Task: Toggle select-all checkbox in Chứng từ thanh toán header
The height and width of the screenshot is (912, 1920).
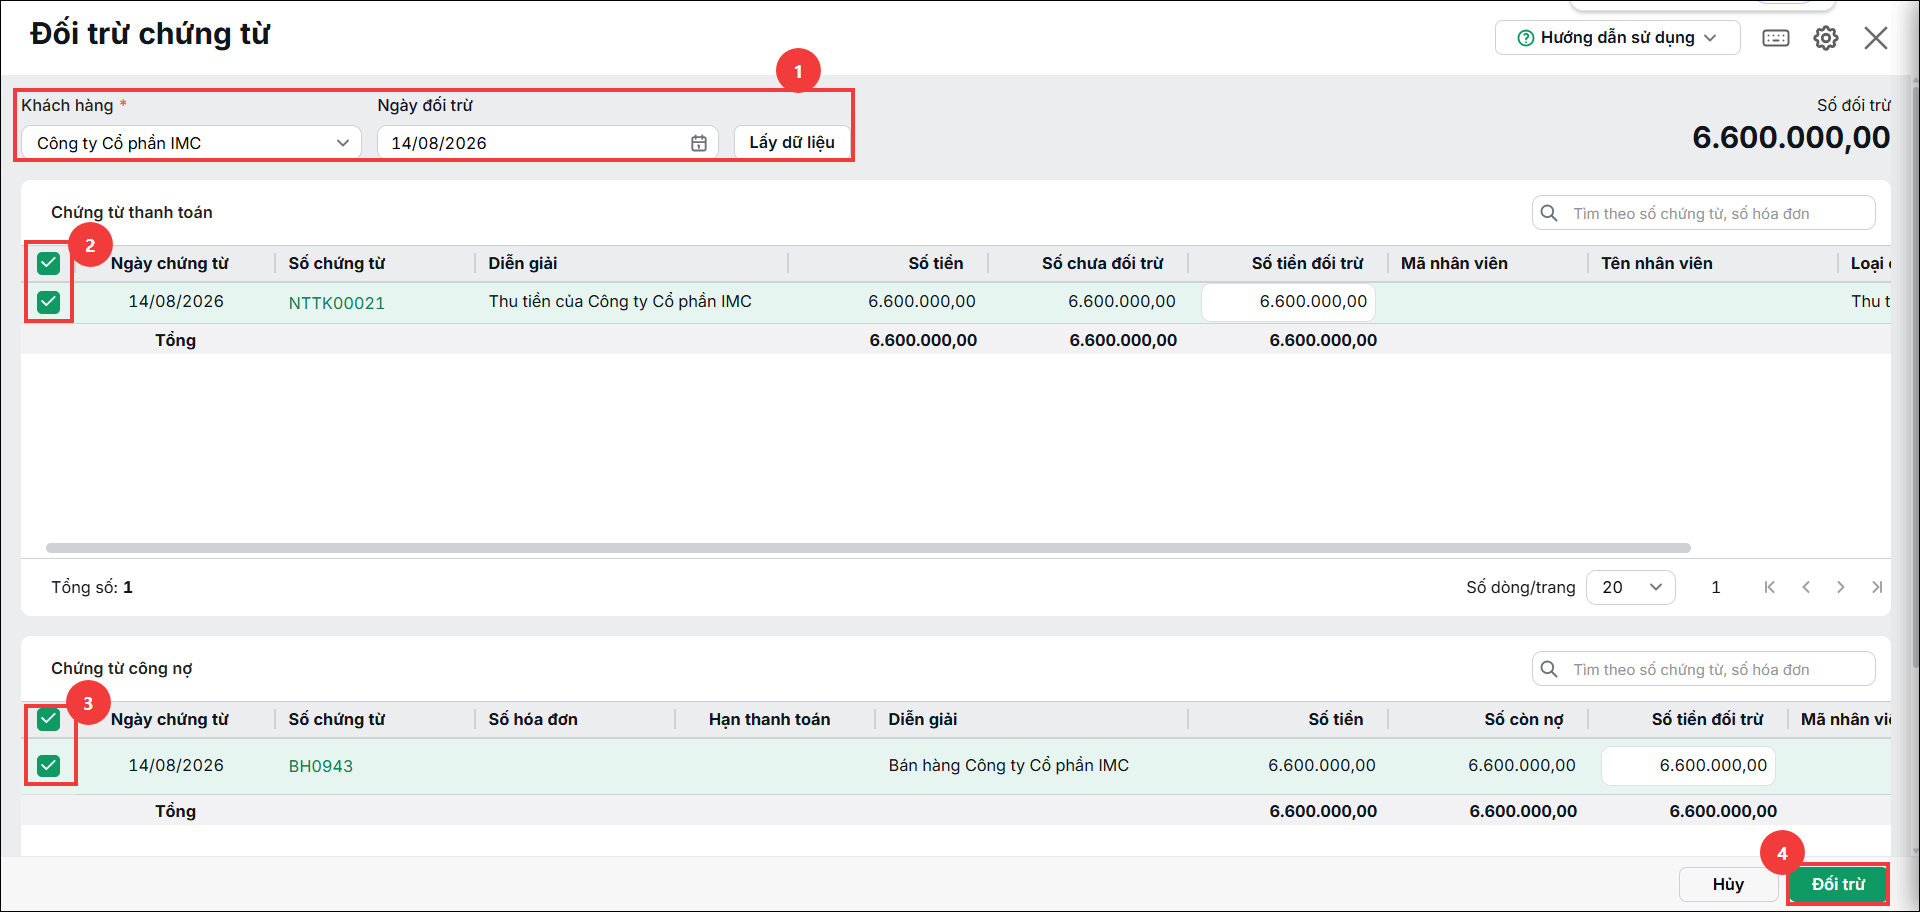Action: tap(48, 263)
